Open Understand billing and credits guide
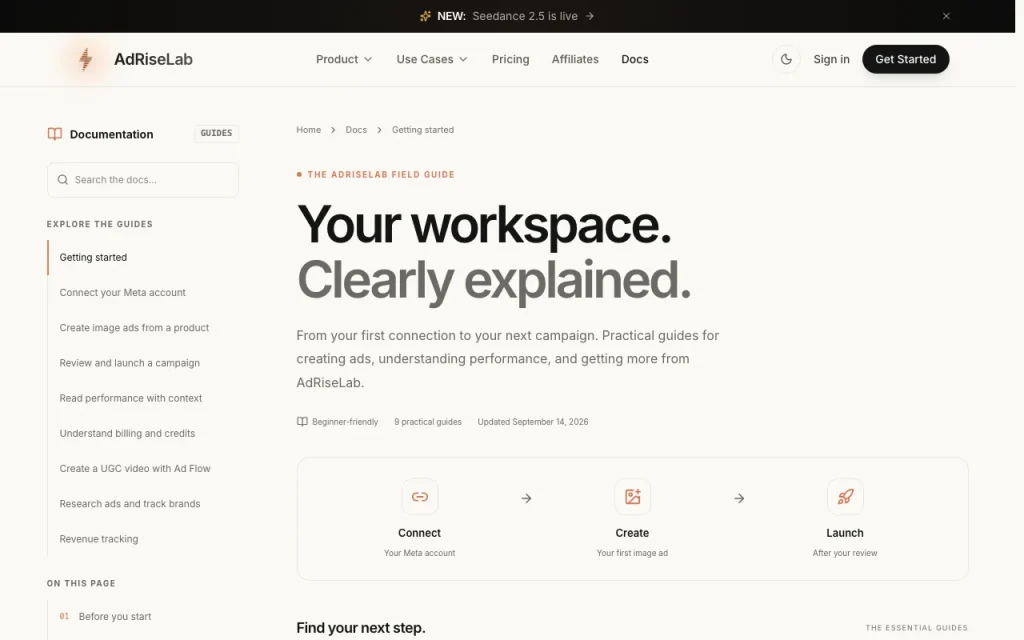The image size is (1024, 640). click(x=127, y=434)
